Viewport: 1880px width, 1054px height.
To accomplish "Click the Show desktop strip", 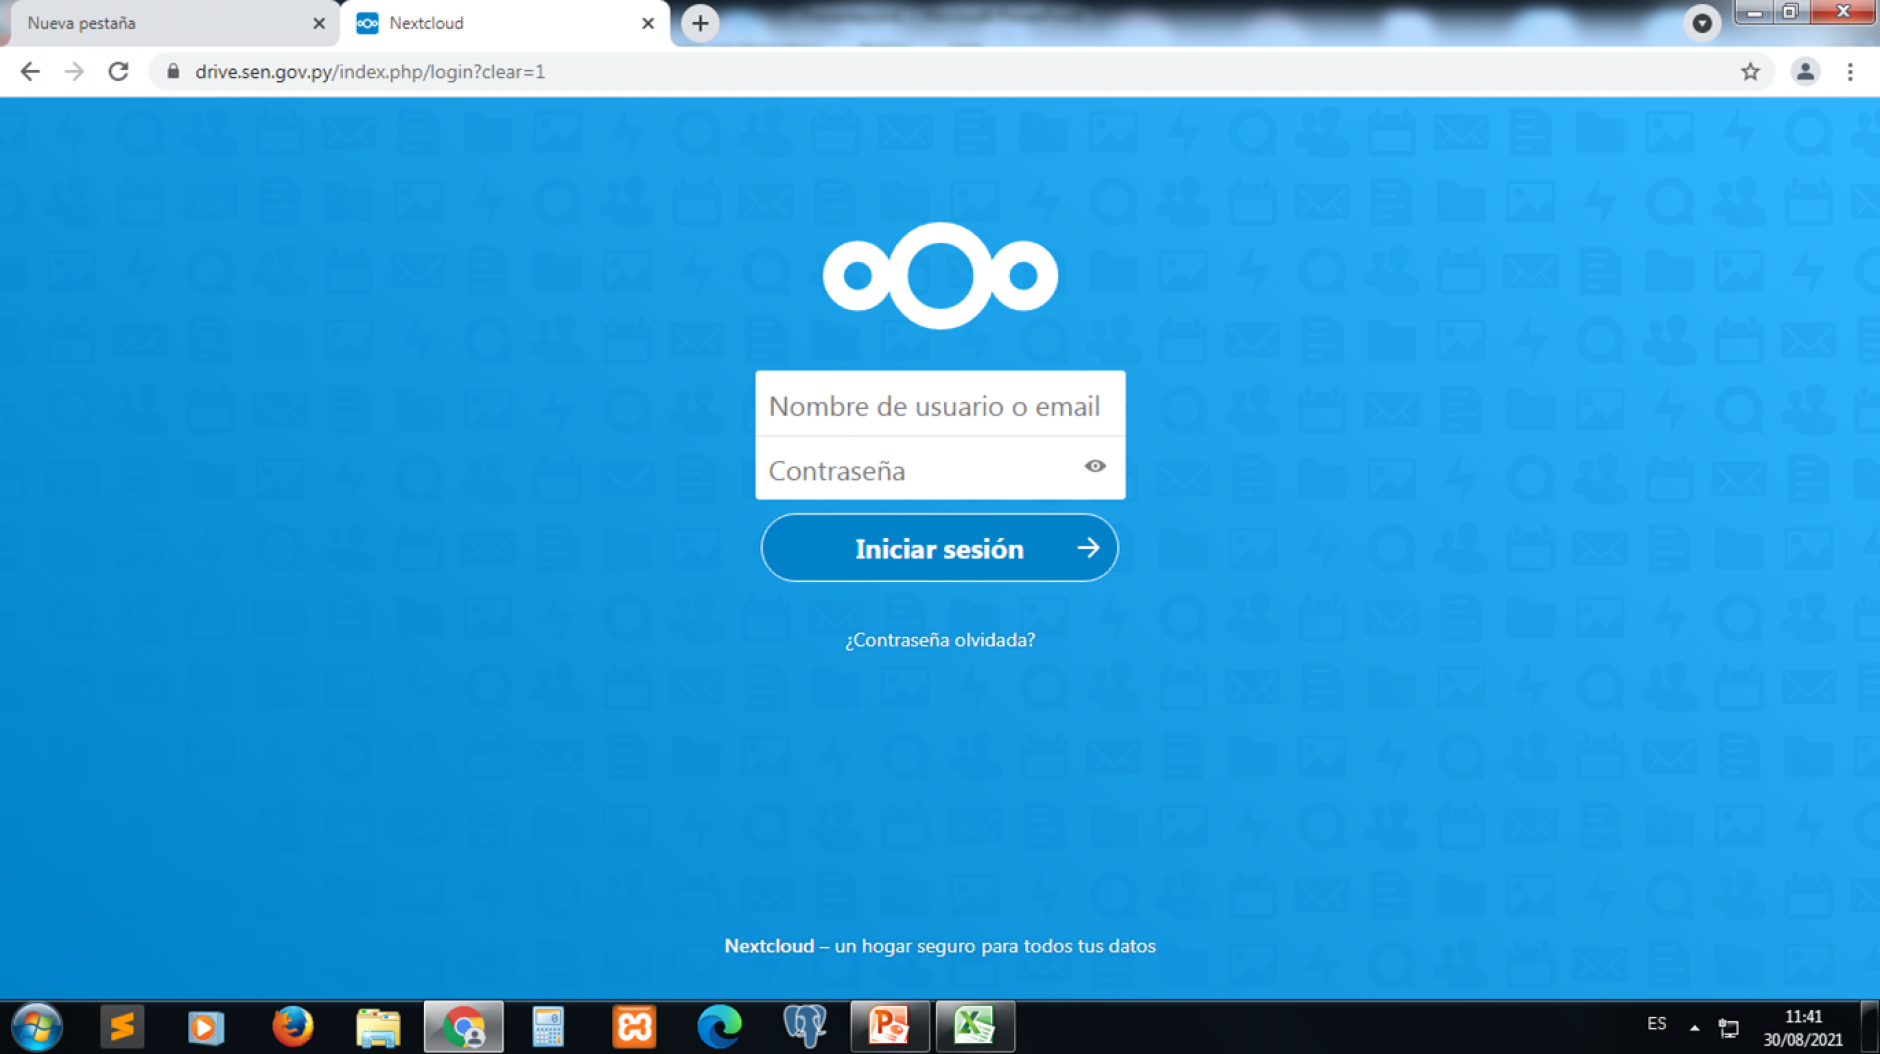I will pos(1870,1027).
